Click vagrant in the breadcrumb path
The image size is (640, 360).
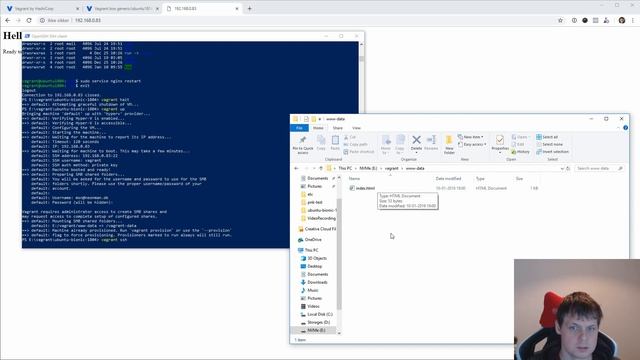click(391, 169)
